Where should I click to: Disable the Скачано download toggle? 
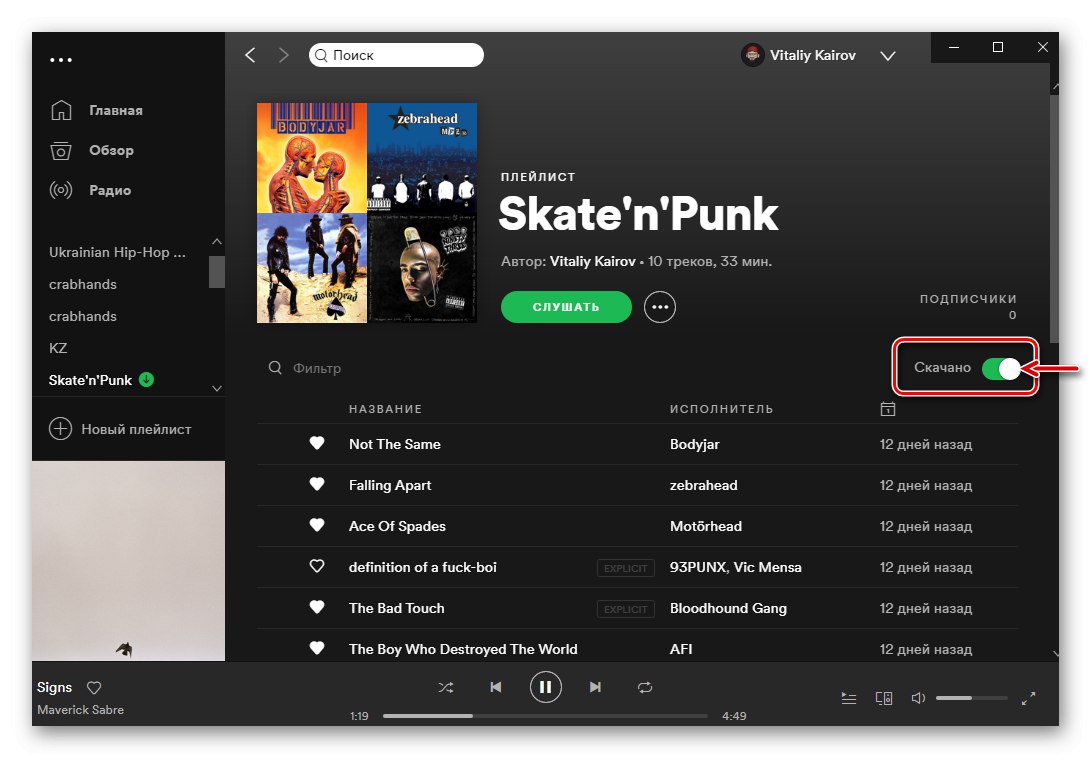click(x=1002, y=369)
